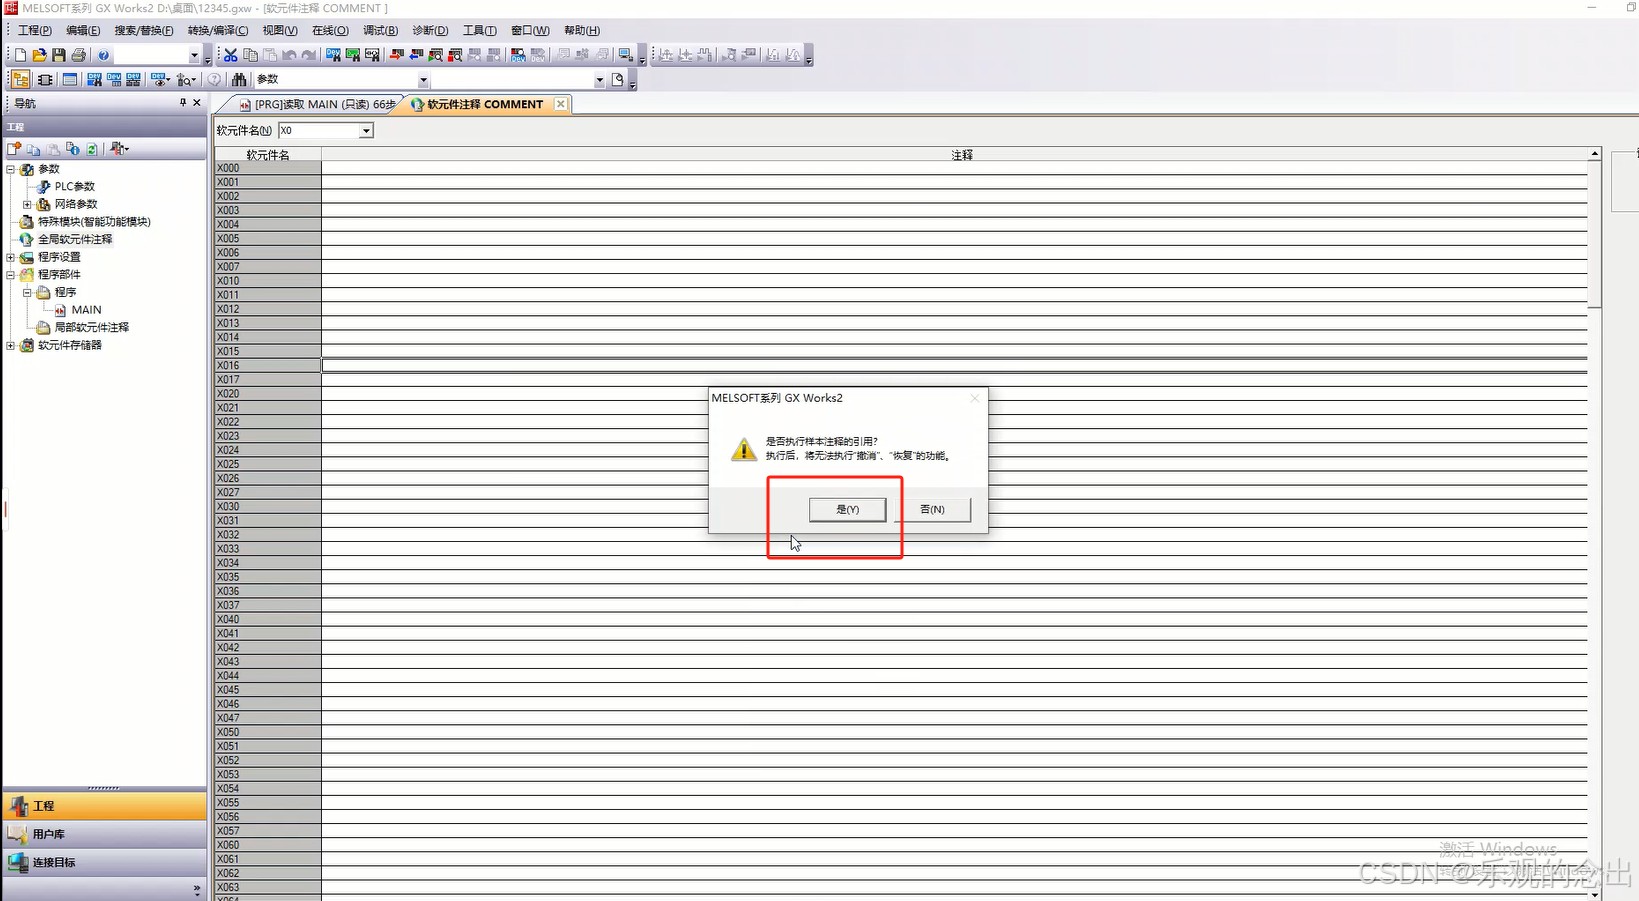Click the vertical scrollbar up arrow
Viewport: 1639px width, 901px height.
tap(1595, 154)
